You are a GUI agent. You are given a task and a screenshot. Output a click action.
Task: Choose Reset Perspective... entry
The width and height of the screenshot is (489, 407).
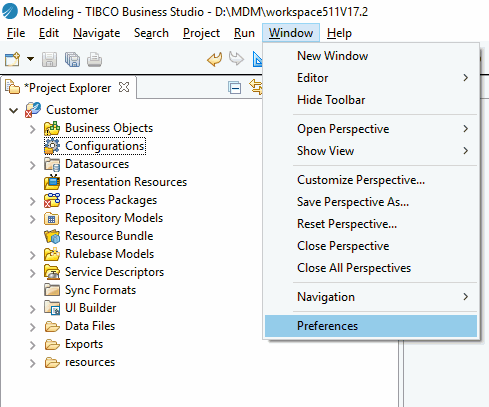coord(371,224)
